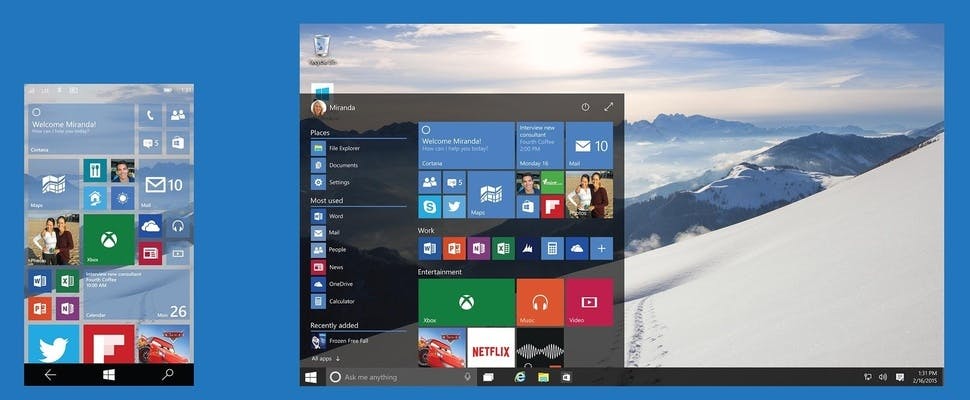Tap the green Xbox tile on the phone

point(109,239)
